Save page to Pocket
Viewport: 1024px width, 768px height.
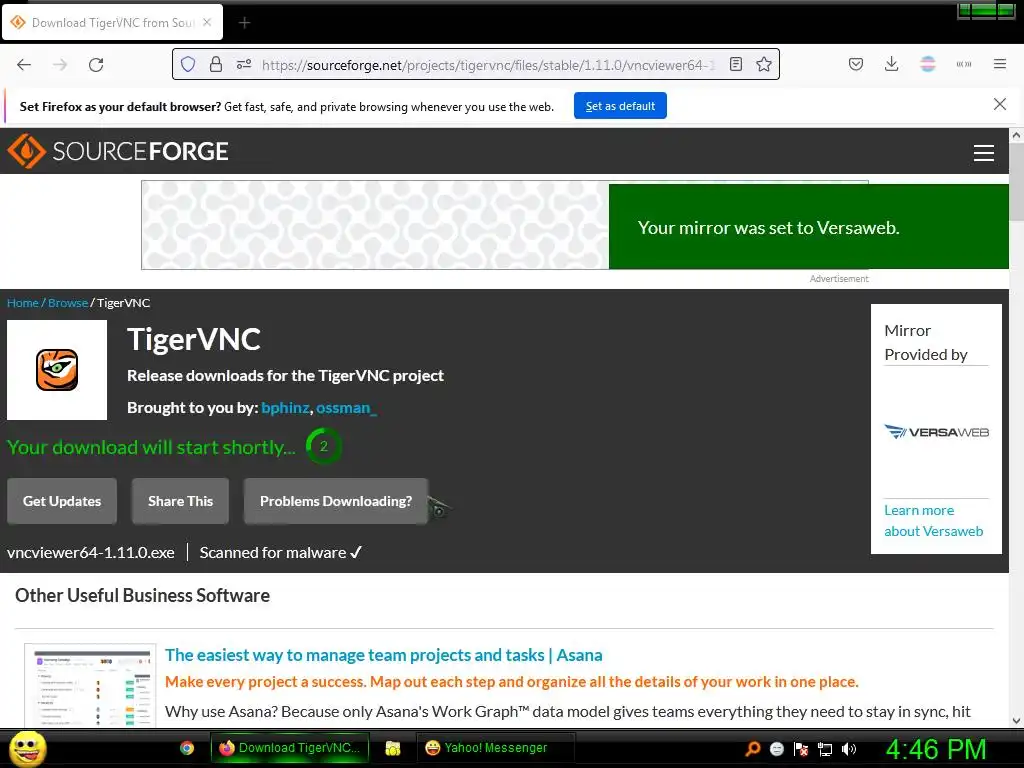(x=856, y=64)
